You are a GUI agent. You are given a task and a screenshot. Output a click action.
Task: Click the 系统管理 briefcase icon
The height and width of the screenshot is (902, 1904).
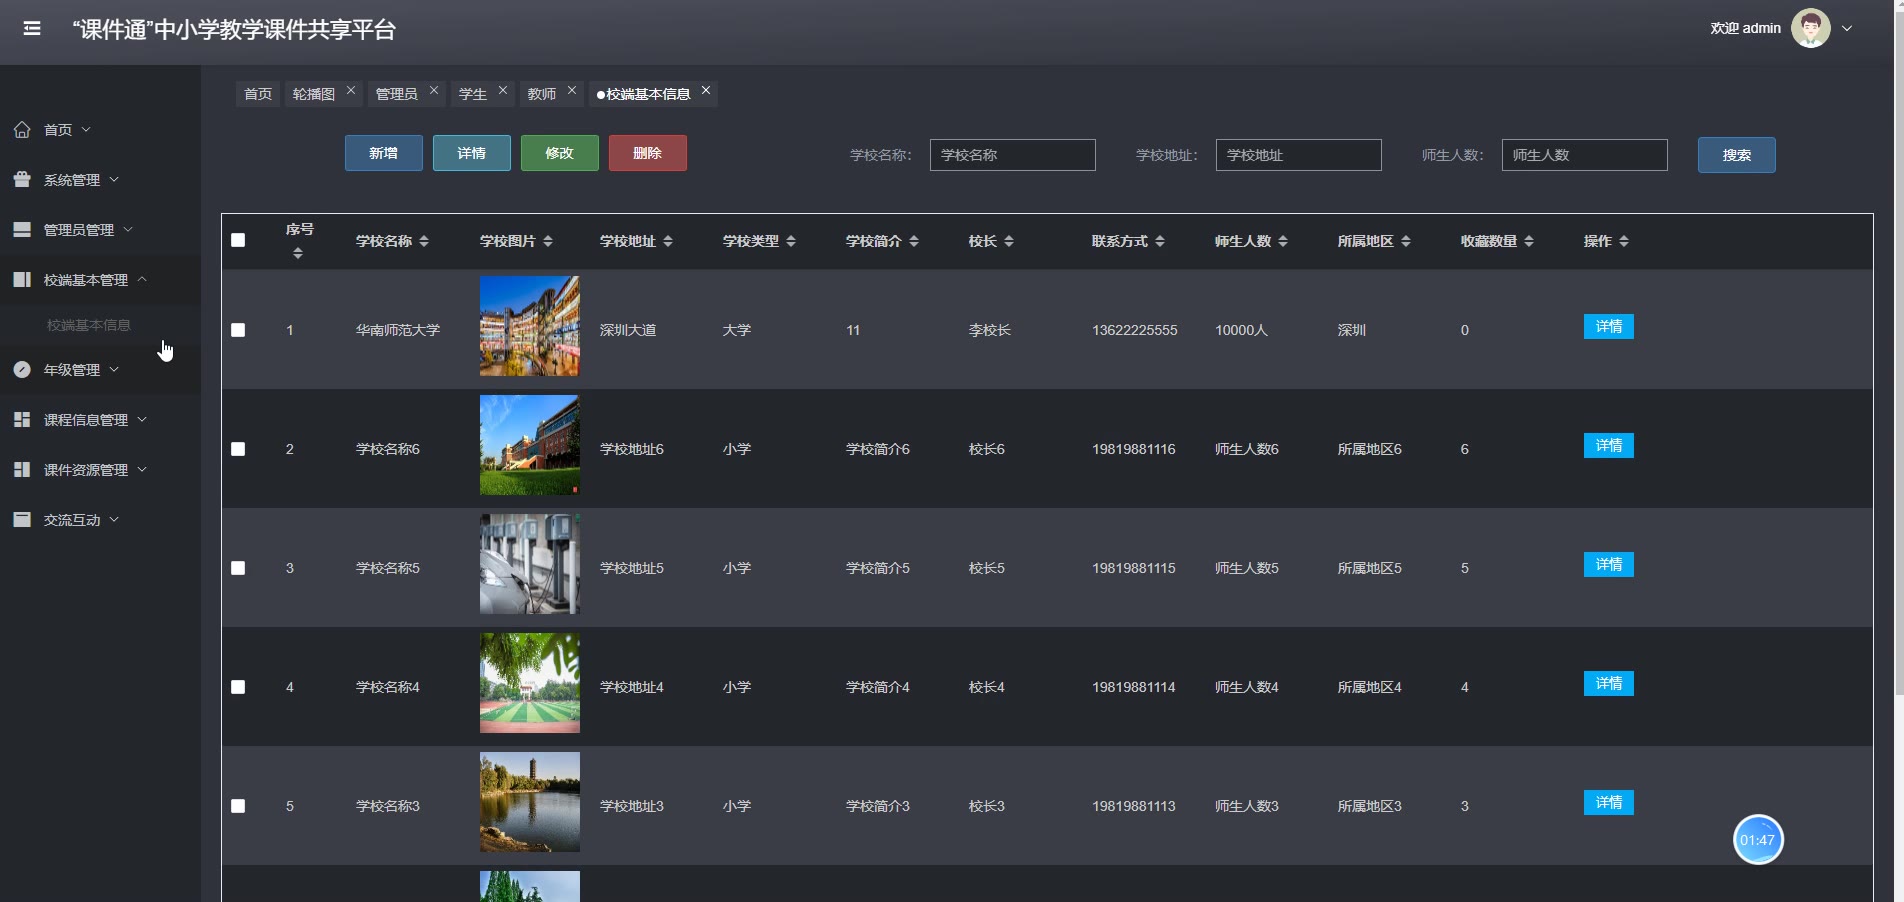pyautogui.click(x=22, y=179)
